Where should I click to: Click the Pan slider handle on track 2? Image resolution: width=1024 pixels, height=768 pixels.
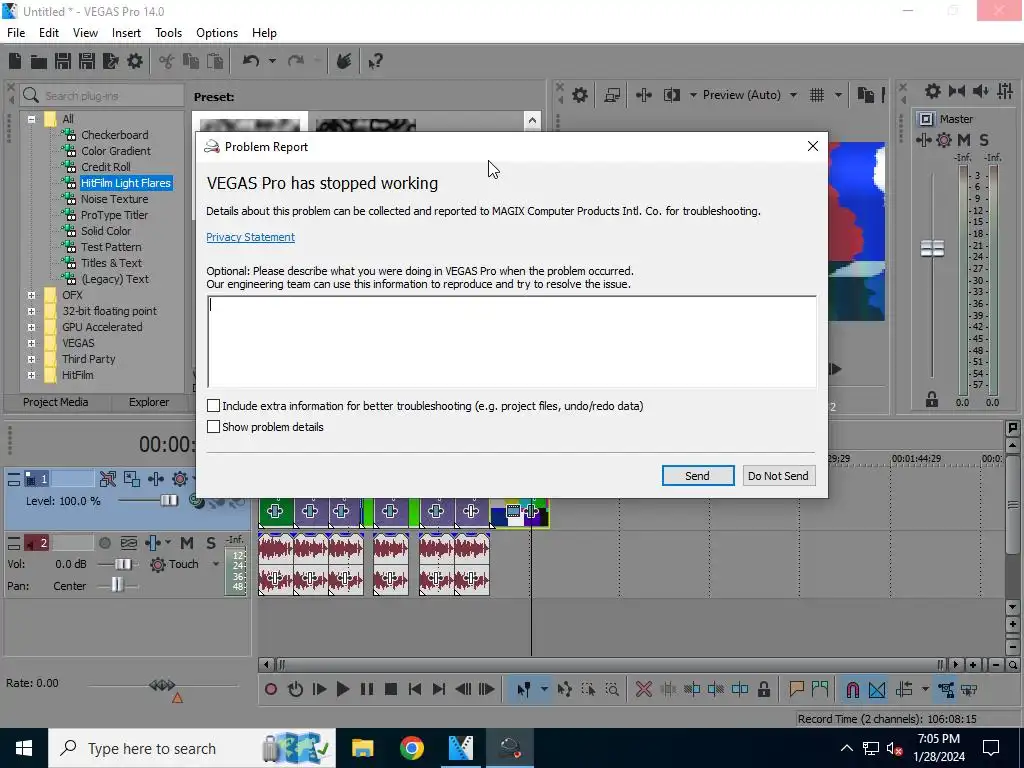point(117,585)
